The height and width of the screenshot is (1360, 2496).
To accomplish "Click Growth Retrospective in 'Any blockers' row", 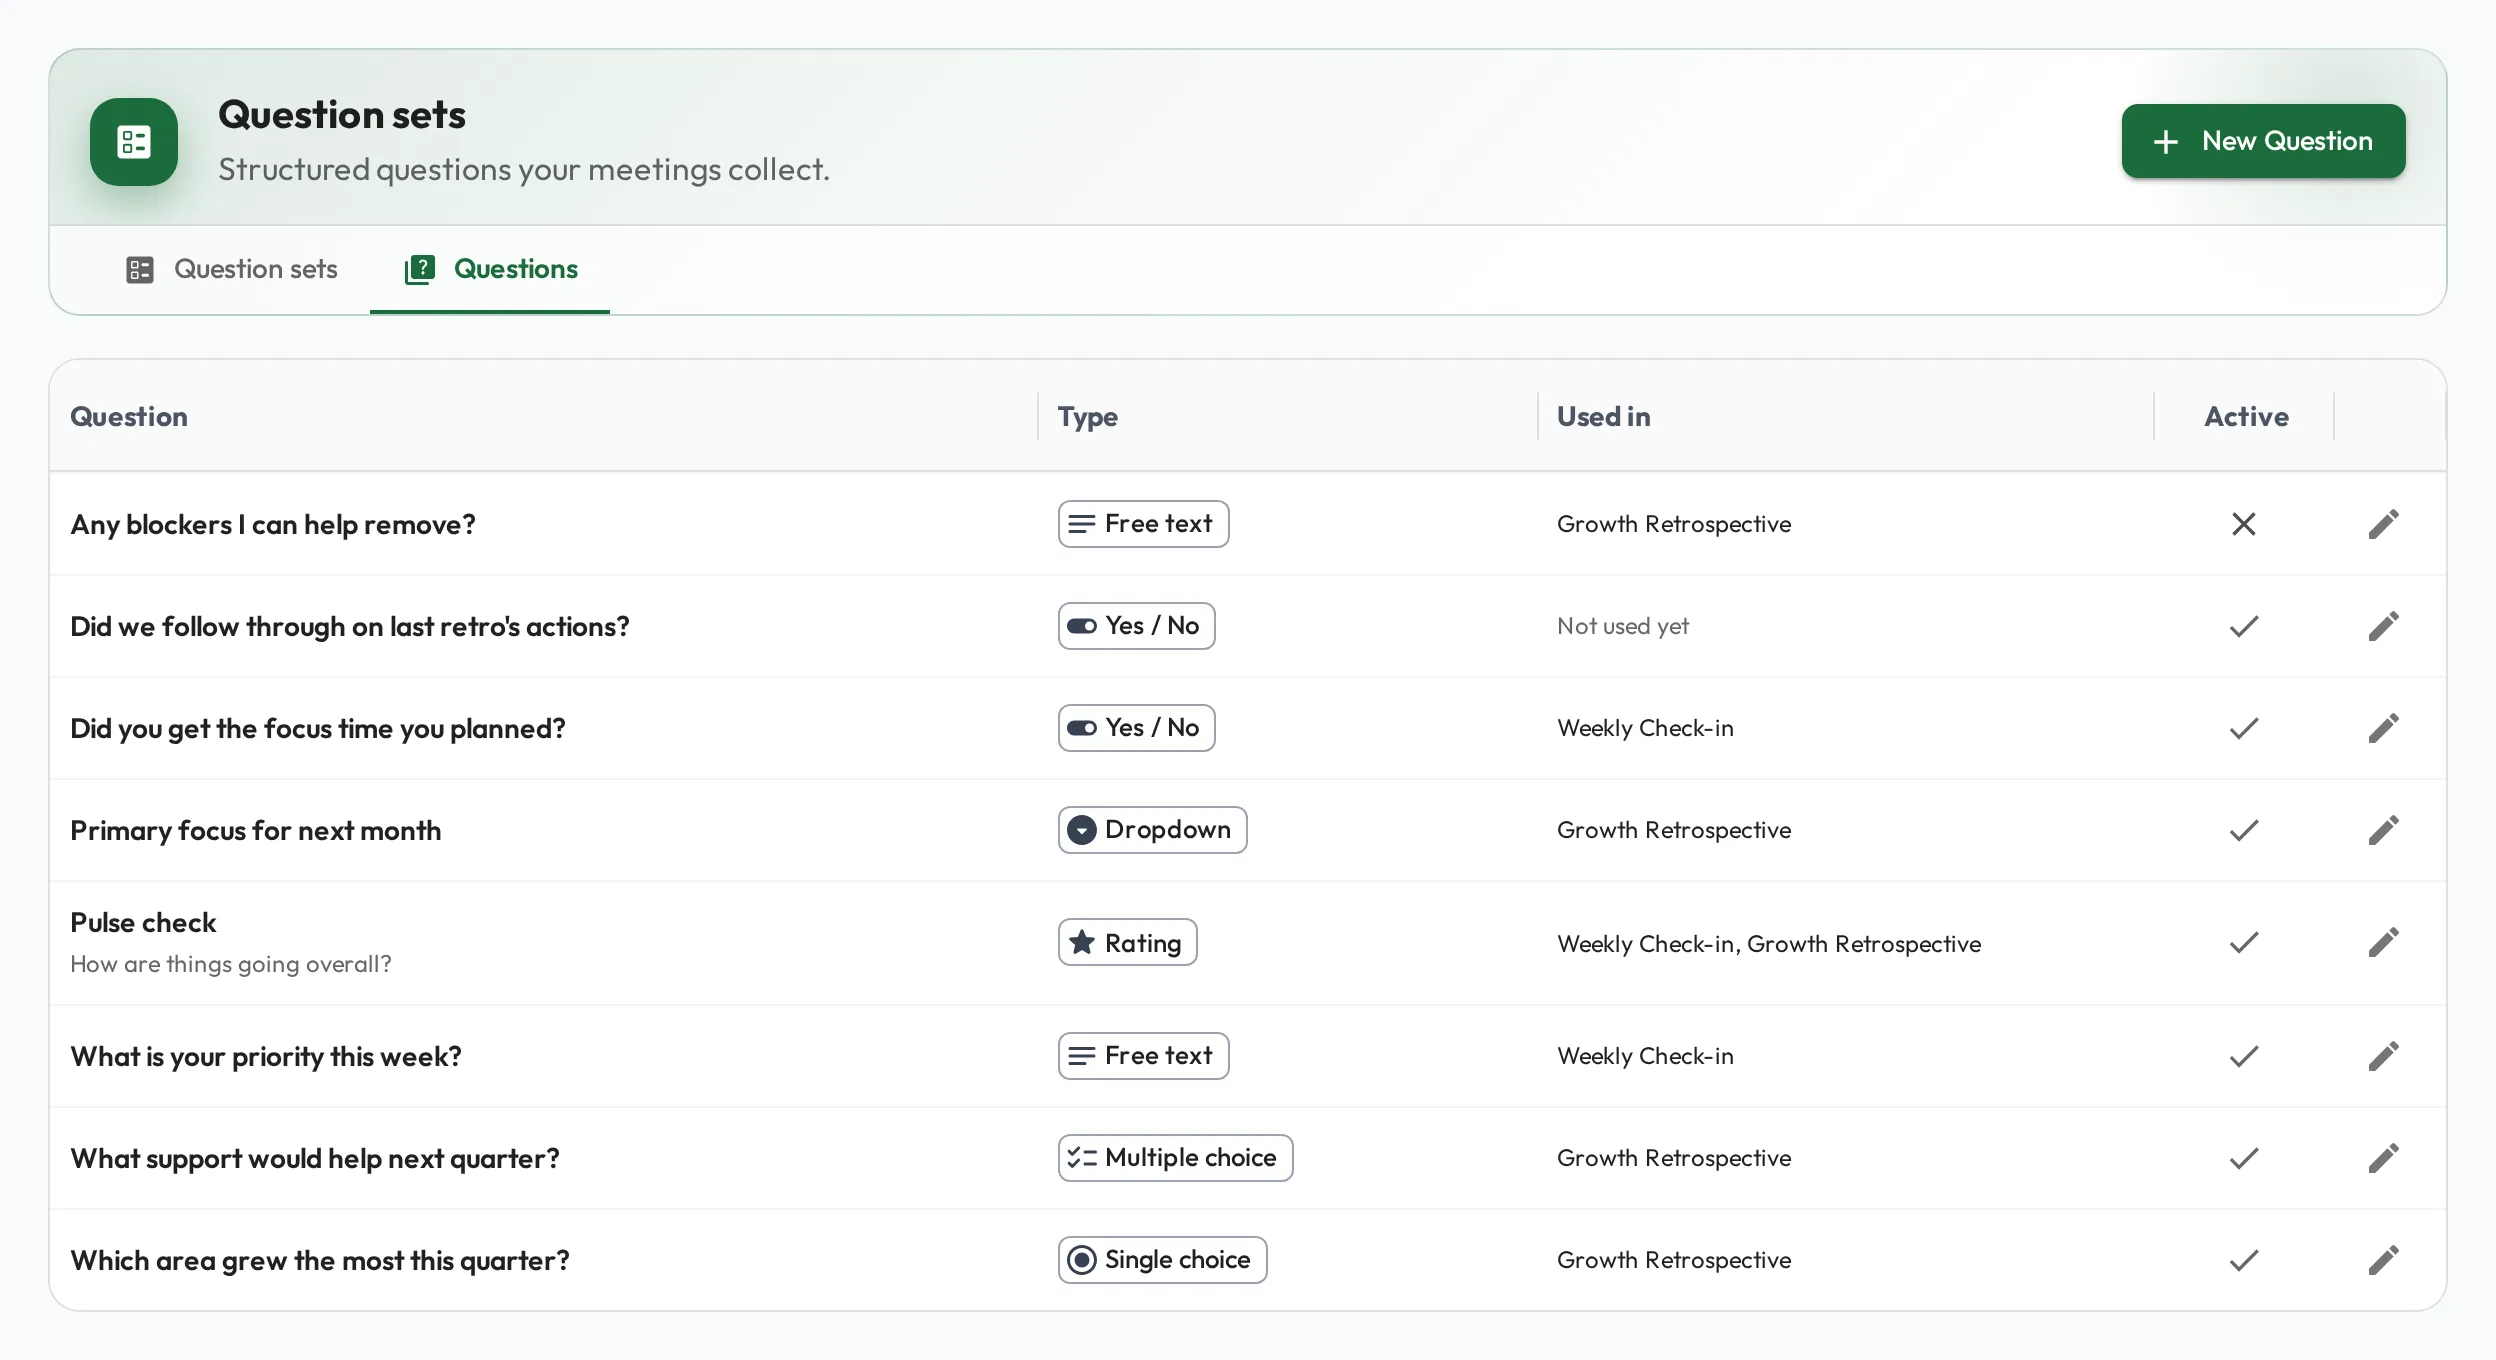I will (x=1674, y=524).
